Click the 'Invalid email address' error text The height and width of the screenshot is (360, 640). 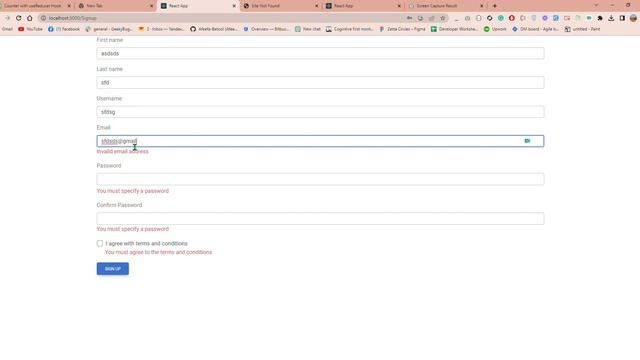click(x=122, y=151)
